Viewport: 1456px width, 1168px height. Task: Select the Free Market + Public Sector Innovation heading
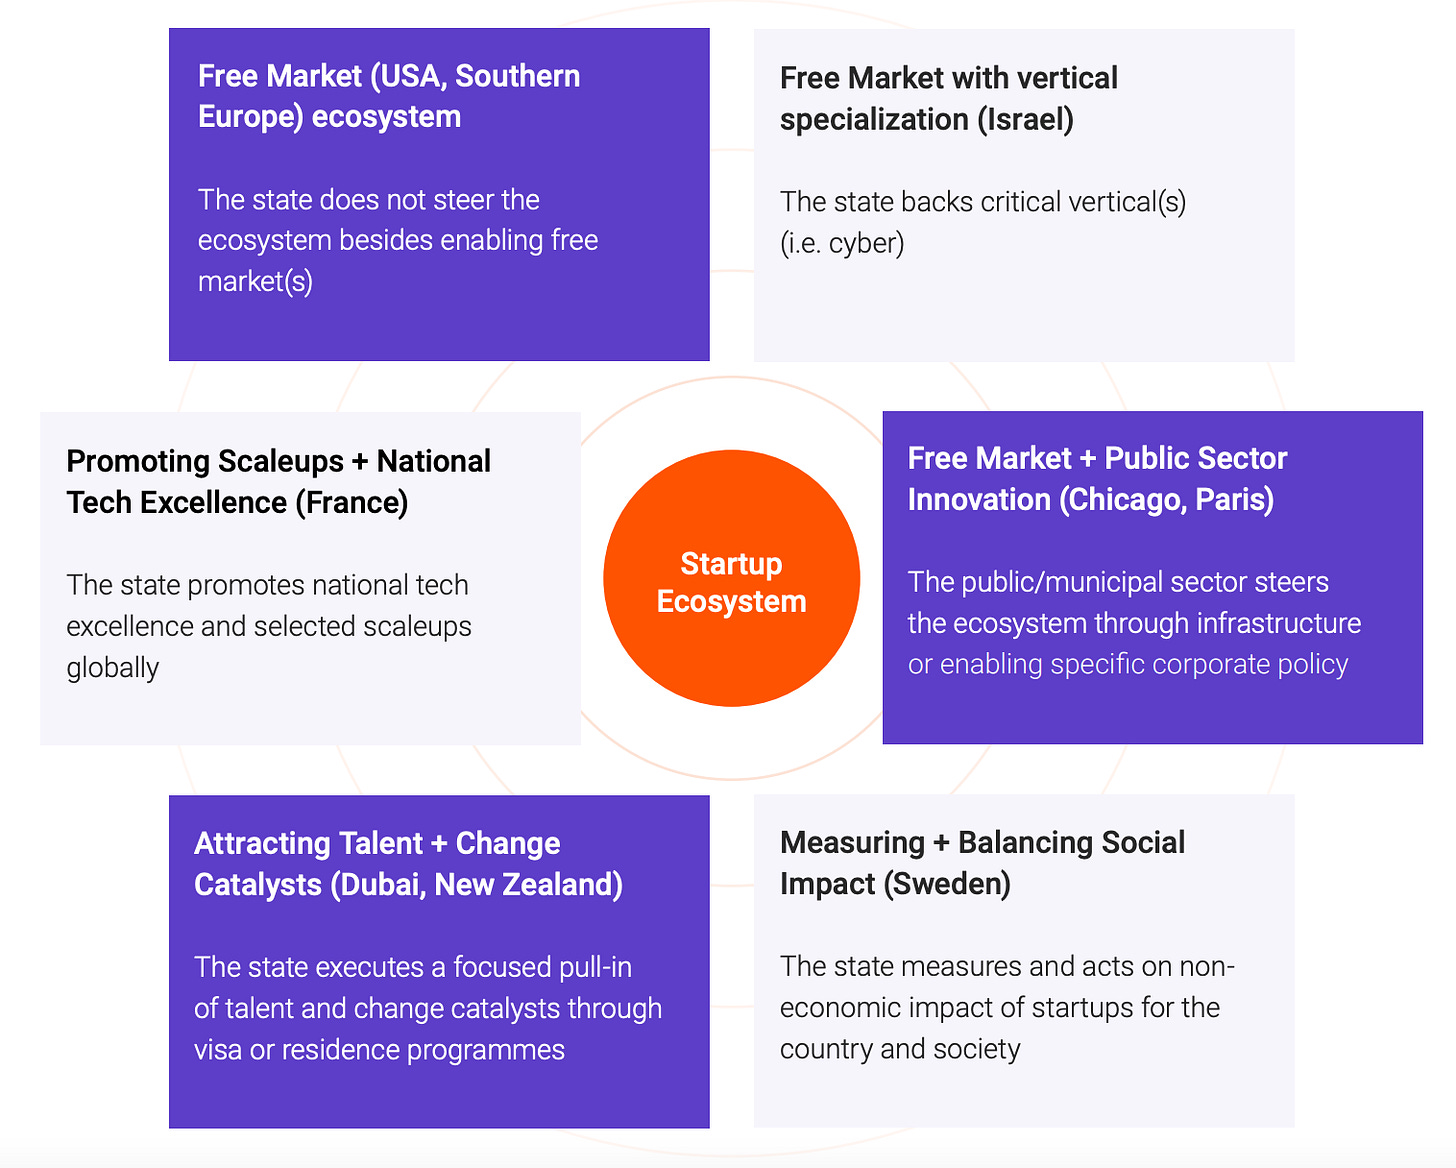(x=1097, y=478)
